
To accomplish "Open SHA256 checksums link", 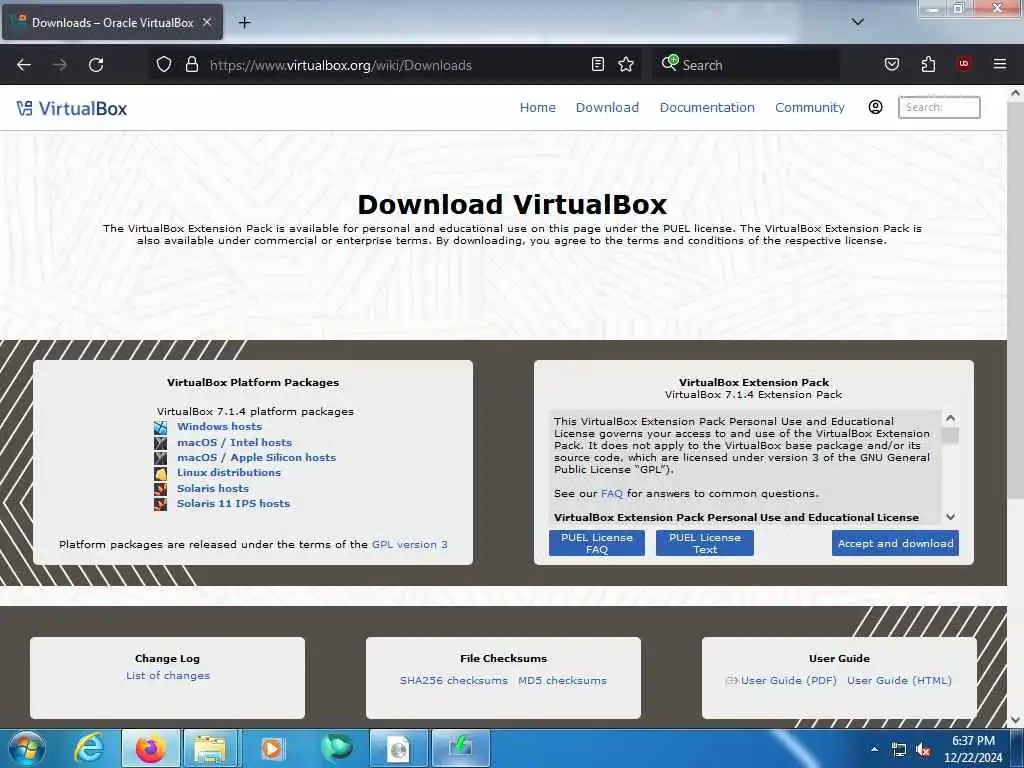I will pyautogui.click(x=454, y=680).
